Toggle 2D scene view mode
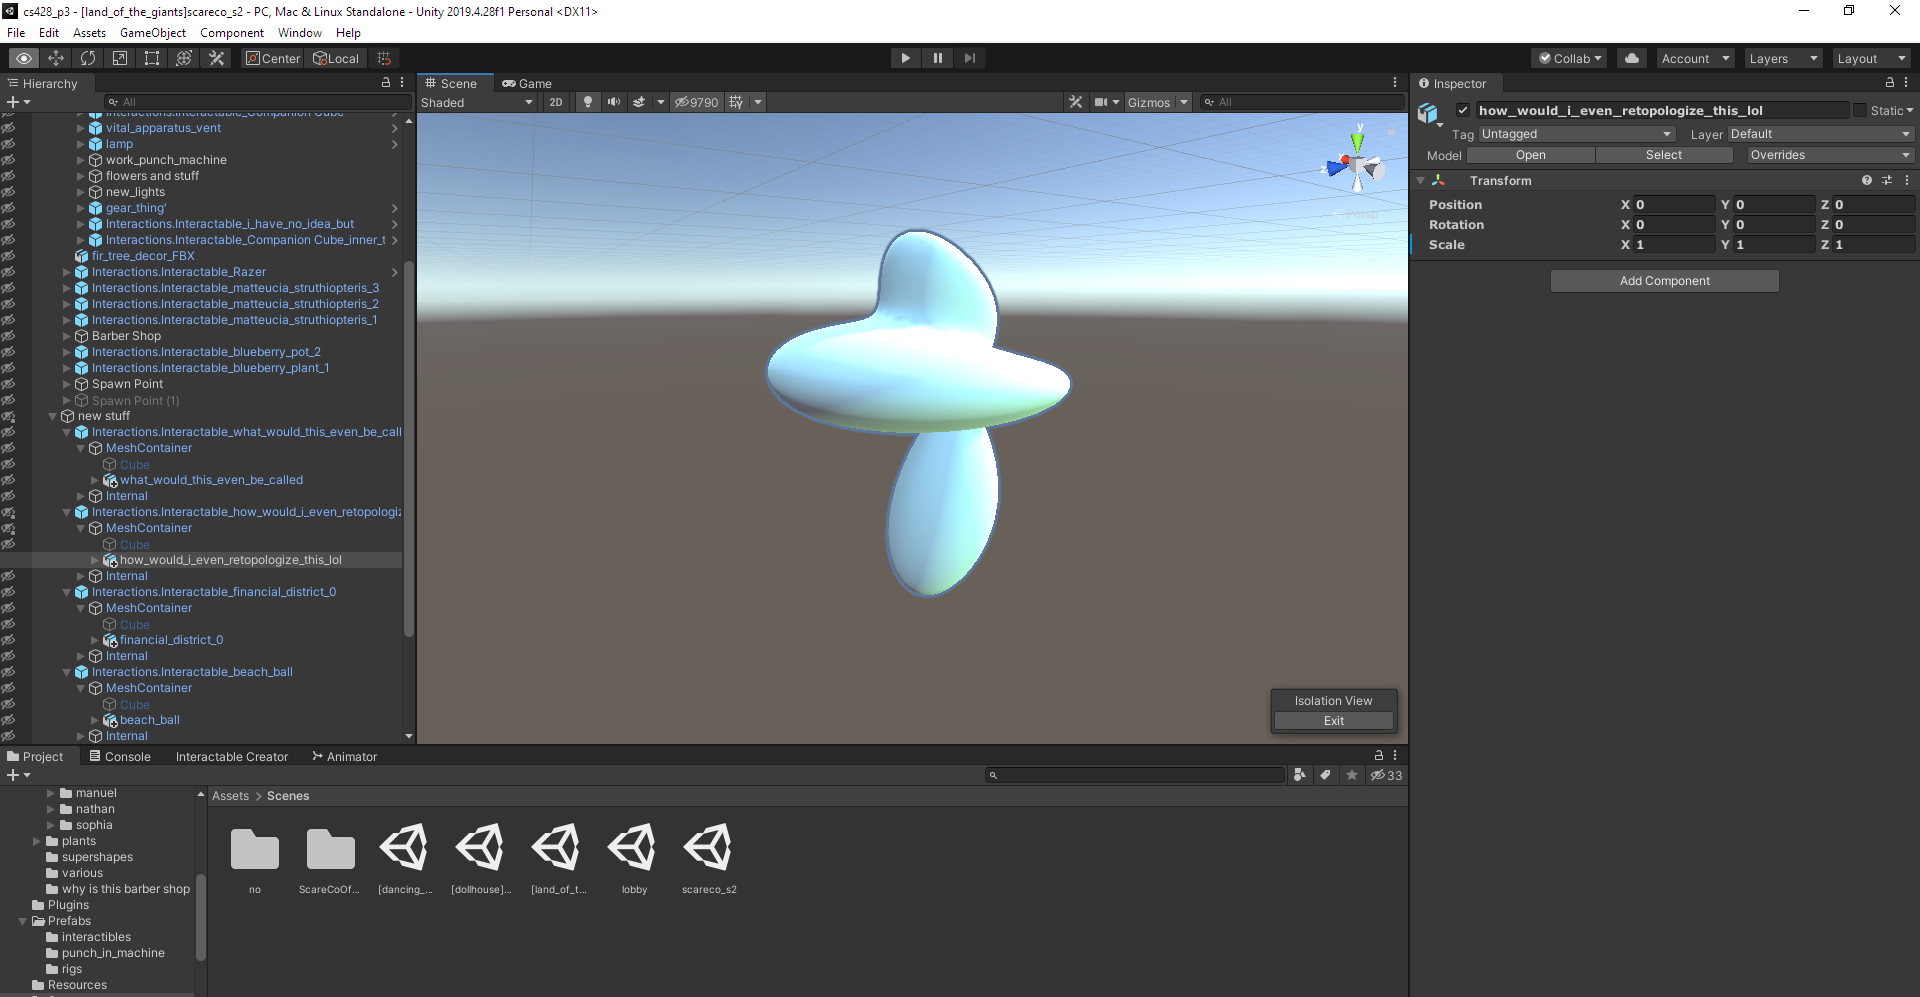The image size is (1920, 997). click(556, 102)
